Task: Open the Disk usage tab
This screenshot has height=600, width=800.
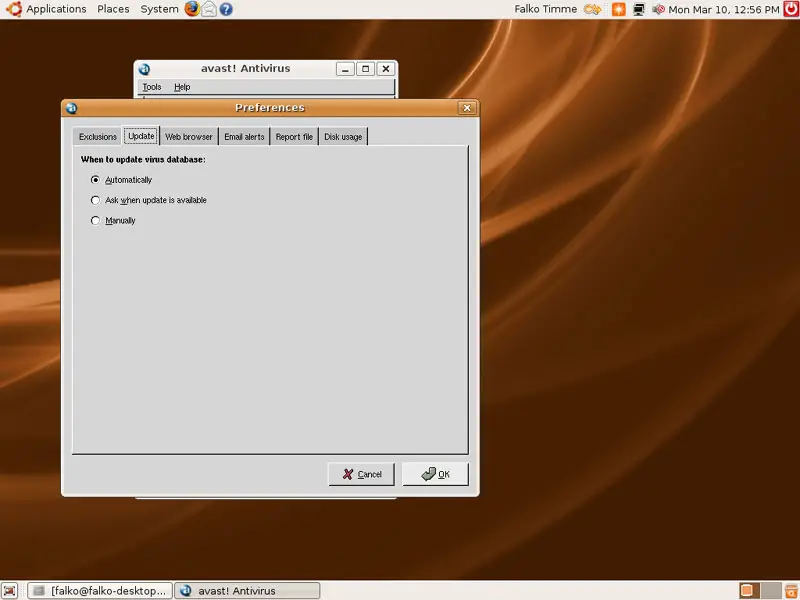Action: click(343, 137)
